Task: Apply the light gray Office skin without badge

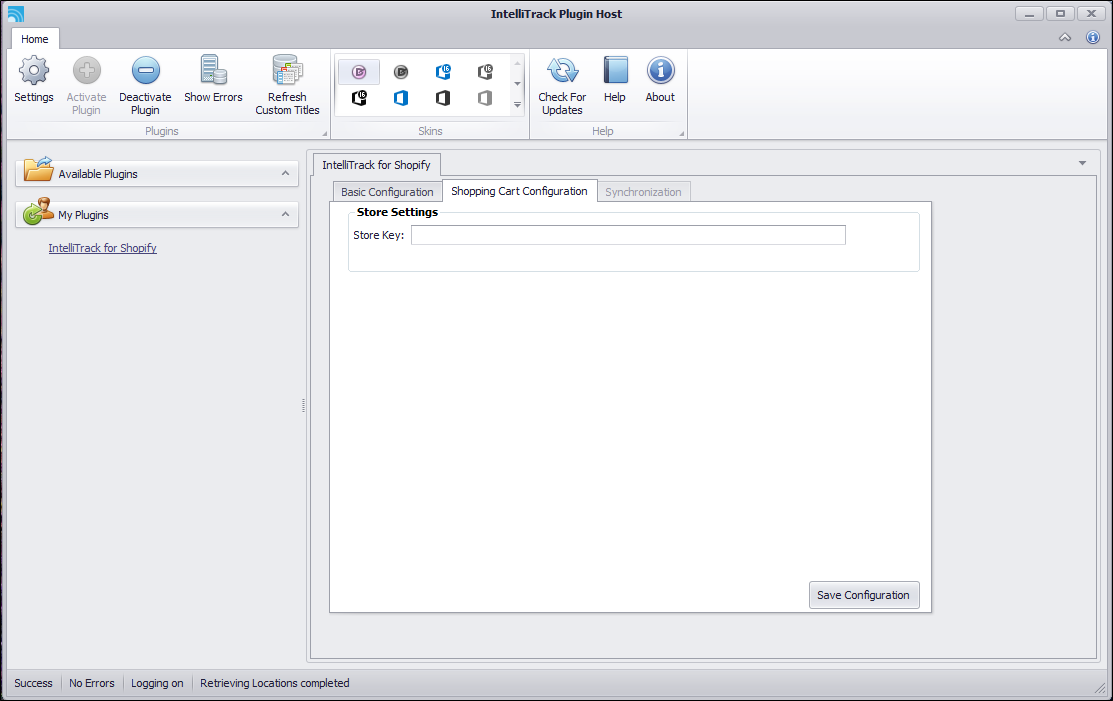Action: (x=485, y=98)
